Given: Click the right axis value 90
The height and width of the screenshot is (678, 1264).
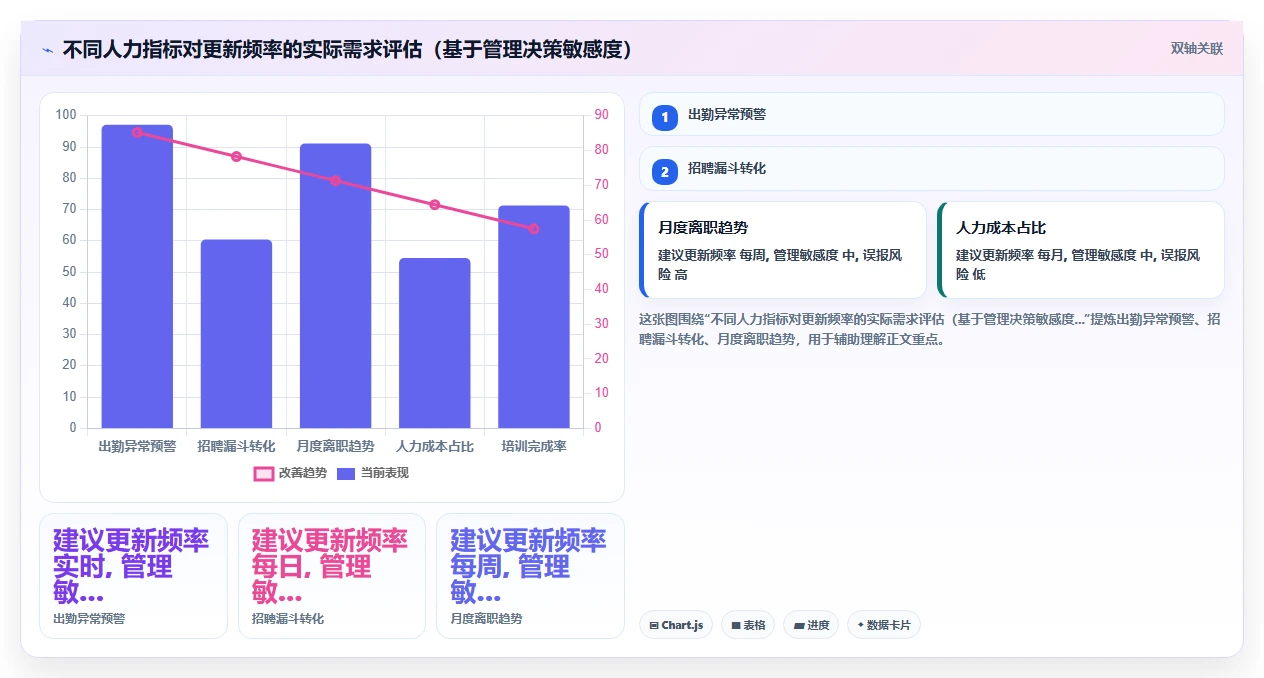Looking at the screenshot, I should [601, 115].
